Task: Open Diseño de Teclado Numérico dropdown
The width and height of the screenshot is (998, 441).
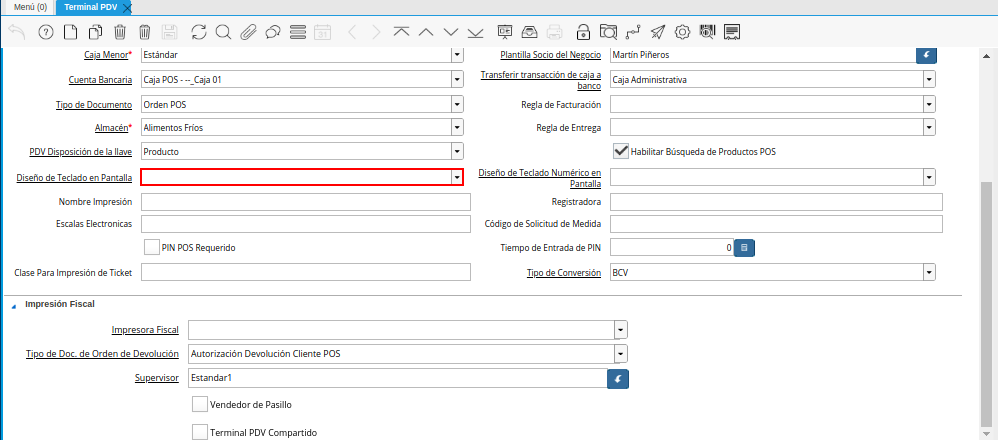Action: click(929, 177)
